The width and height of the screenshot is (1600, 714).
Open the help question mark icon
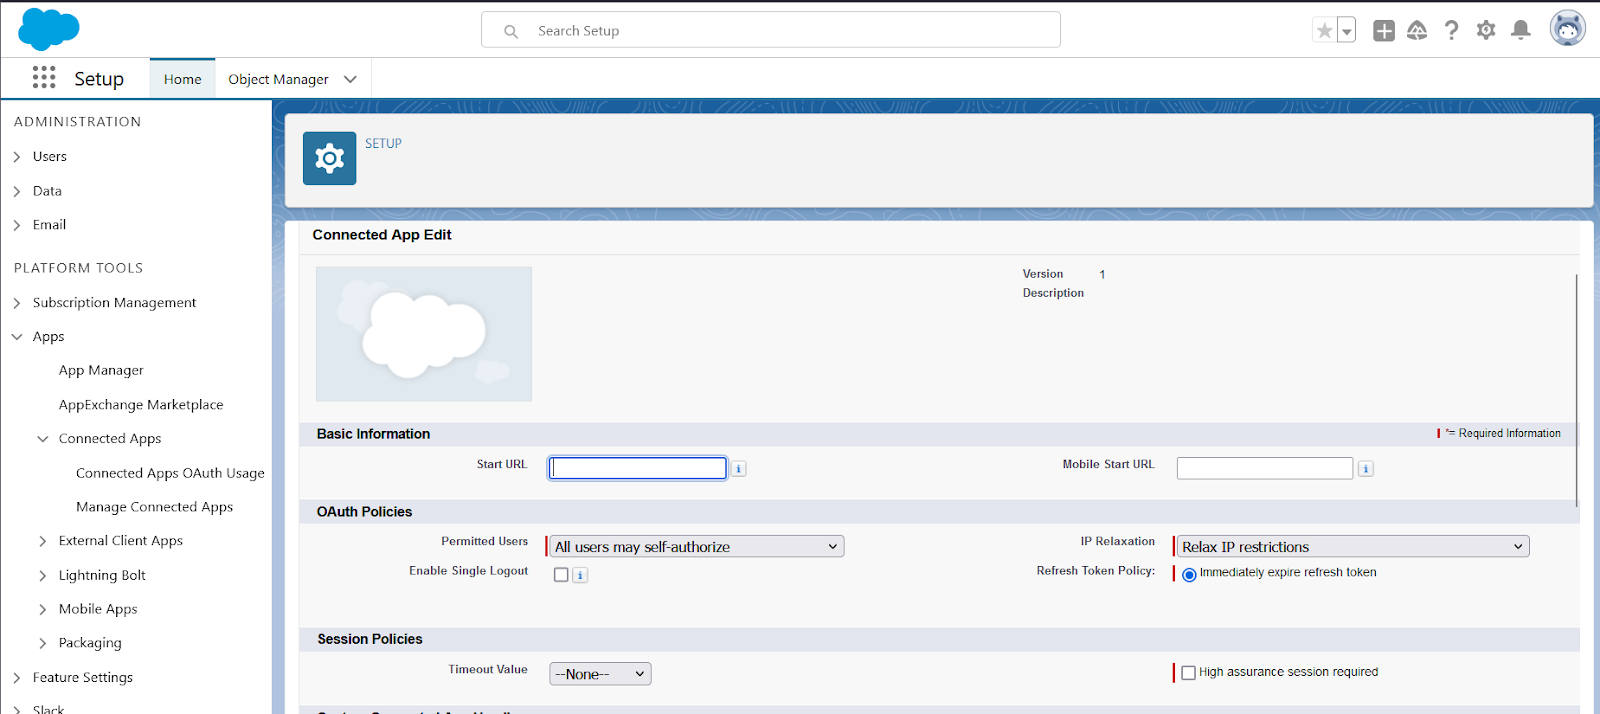[1451, 31]
